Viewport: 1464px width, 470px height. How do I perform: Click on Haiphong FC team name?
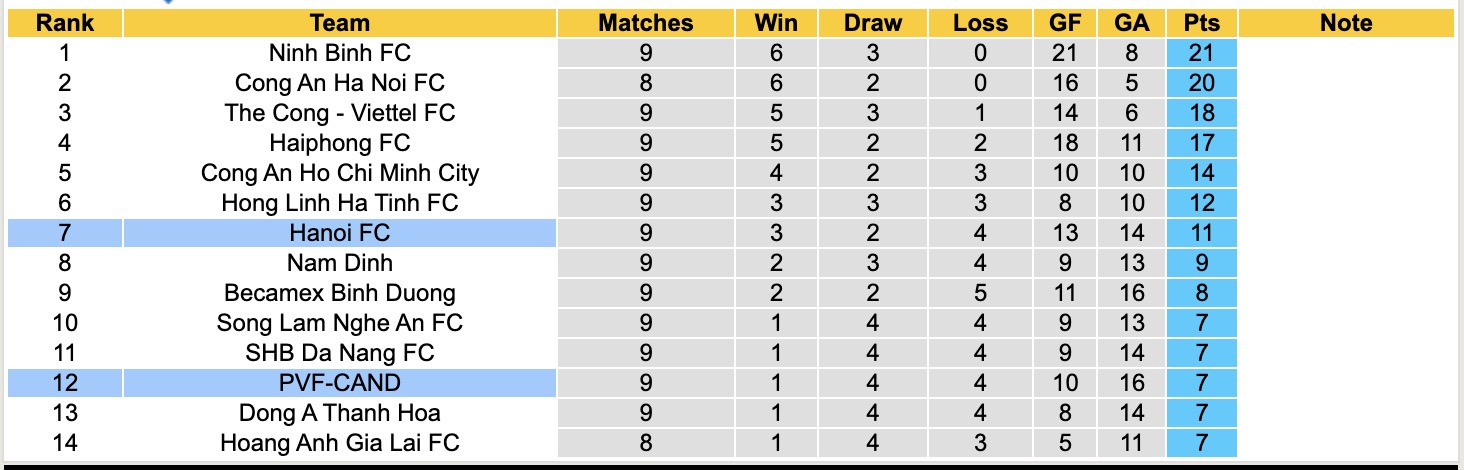click(340, 143)
